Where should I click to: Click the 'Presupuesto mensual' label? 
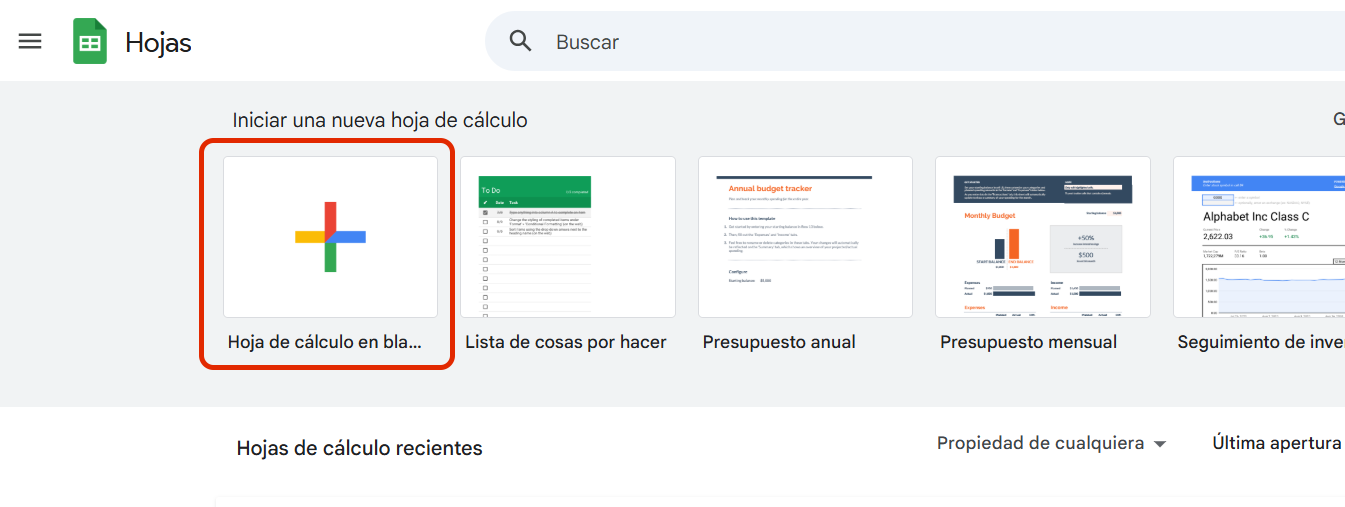pyautogui.click(x=1029, y=342)
